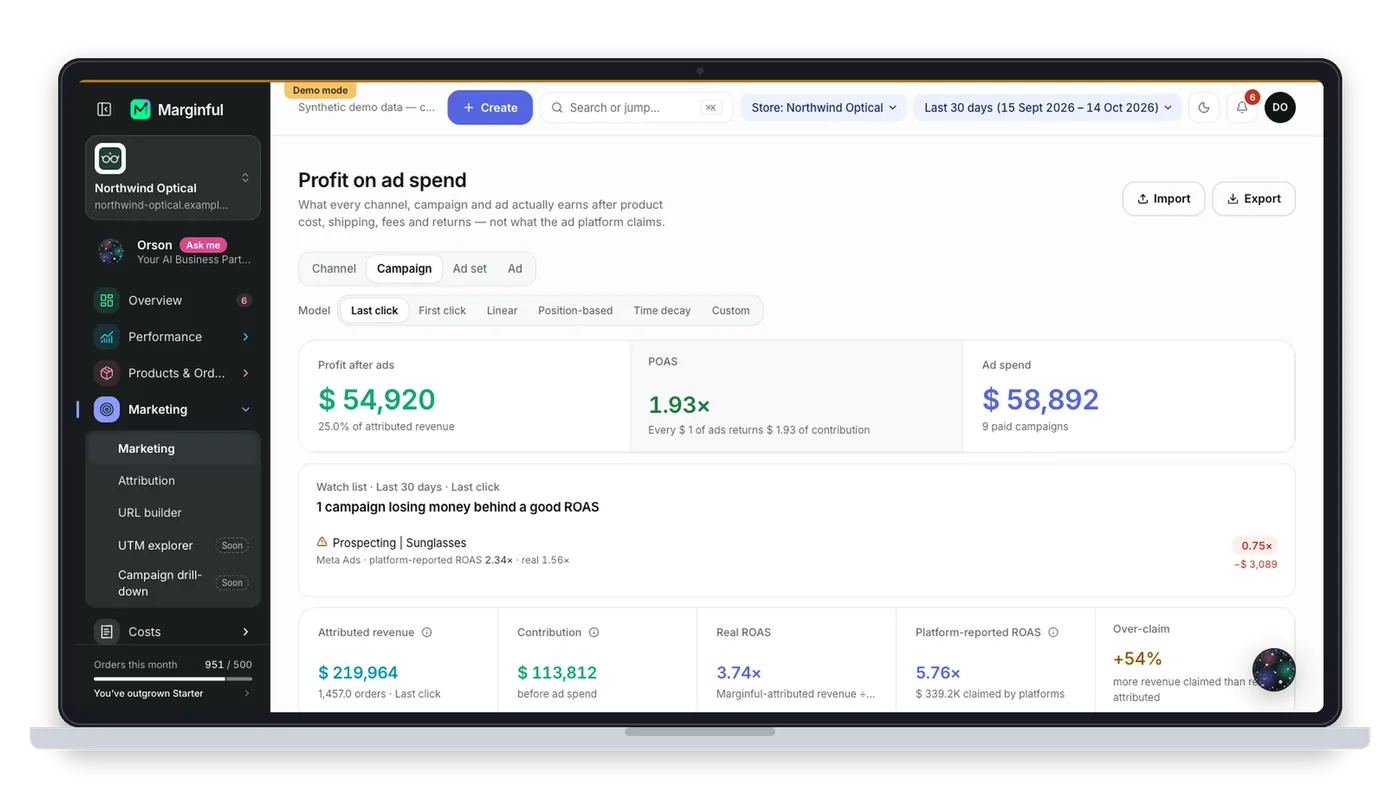Click the Ask me badge next to Orson
1400x807 pixels.
pyautogui.click(x=203, y=245)
